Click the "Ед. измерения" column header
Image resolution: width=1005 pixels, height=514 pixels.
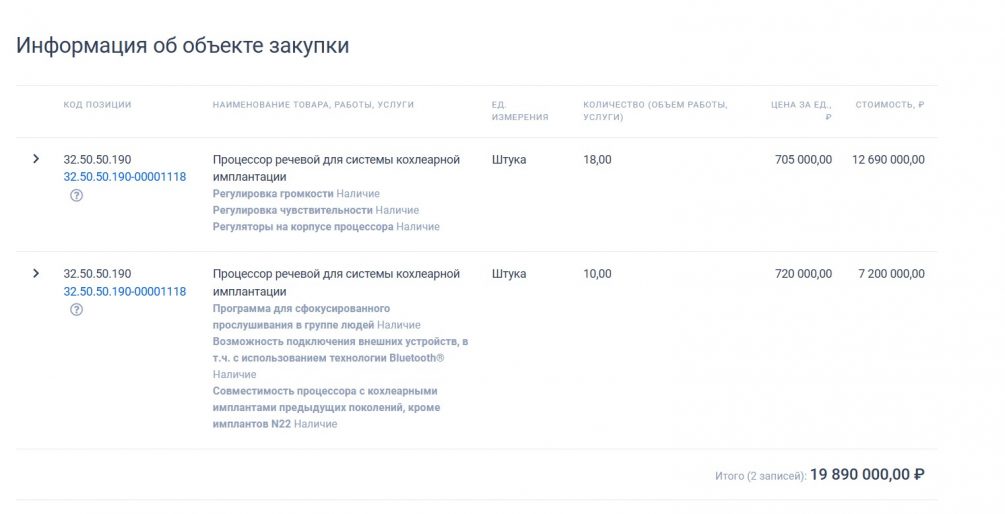(x=520, y=110)
